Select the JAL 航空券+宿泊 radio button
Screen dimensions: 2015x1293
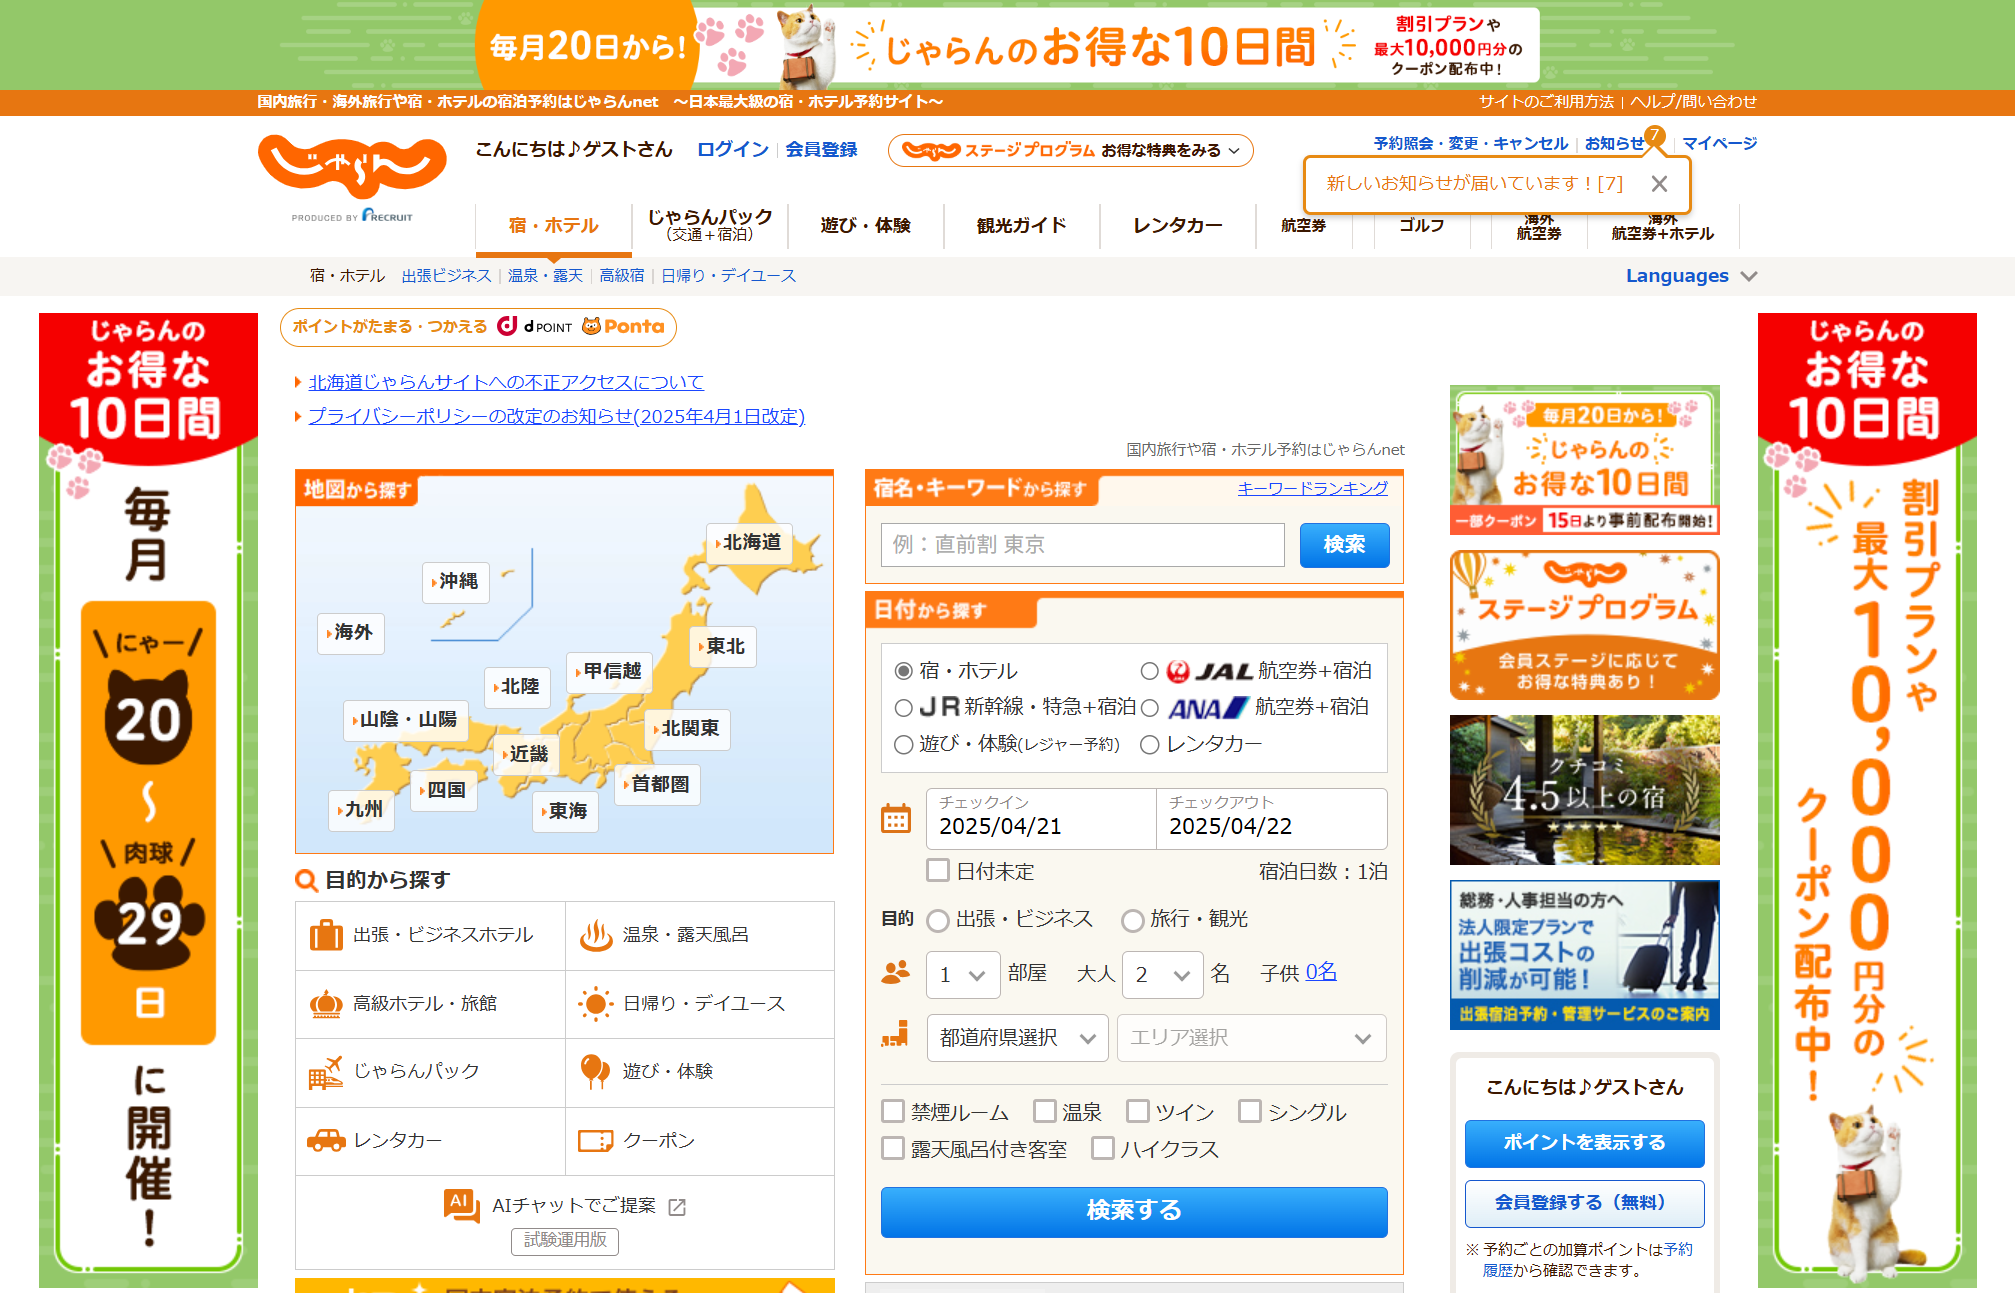click(x=1150, y=671)
